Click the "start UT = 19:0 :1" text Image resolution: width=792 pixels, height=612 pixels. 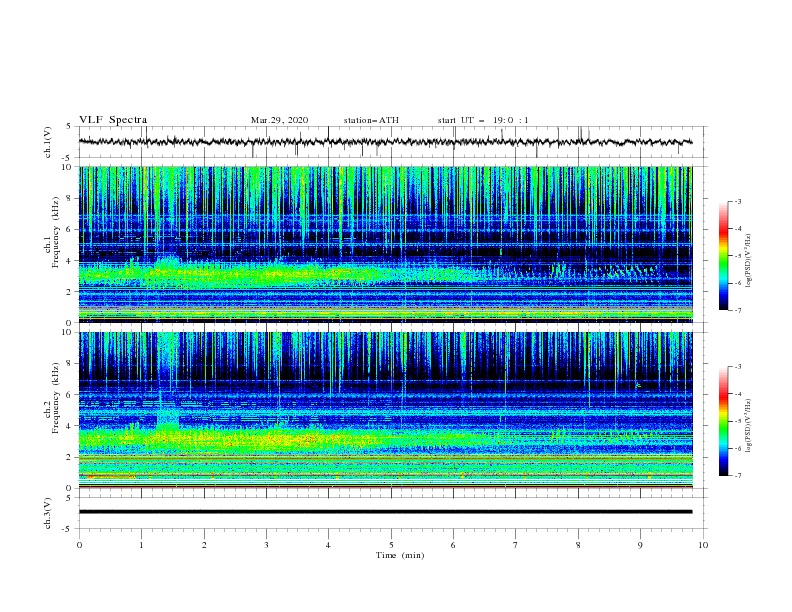(x=483, y=120)
